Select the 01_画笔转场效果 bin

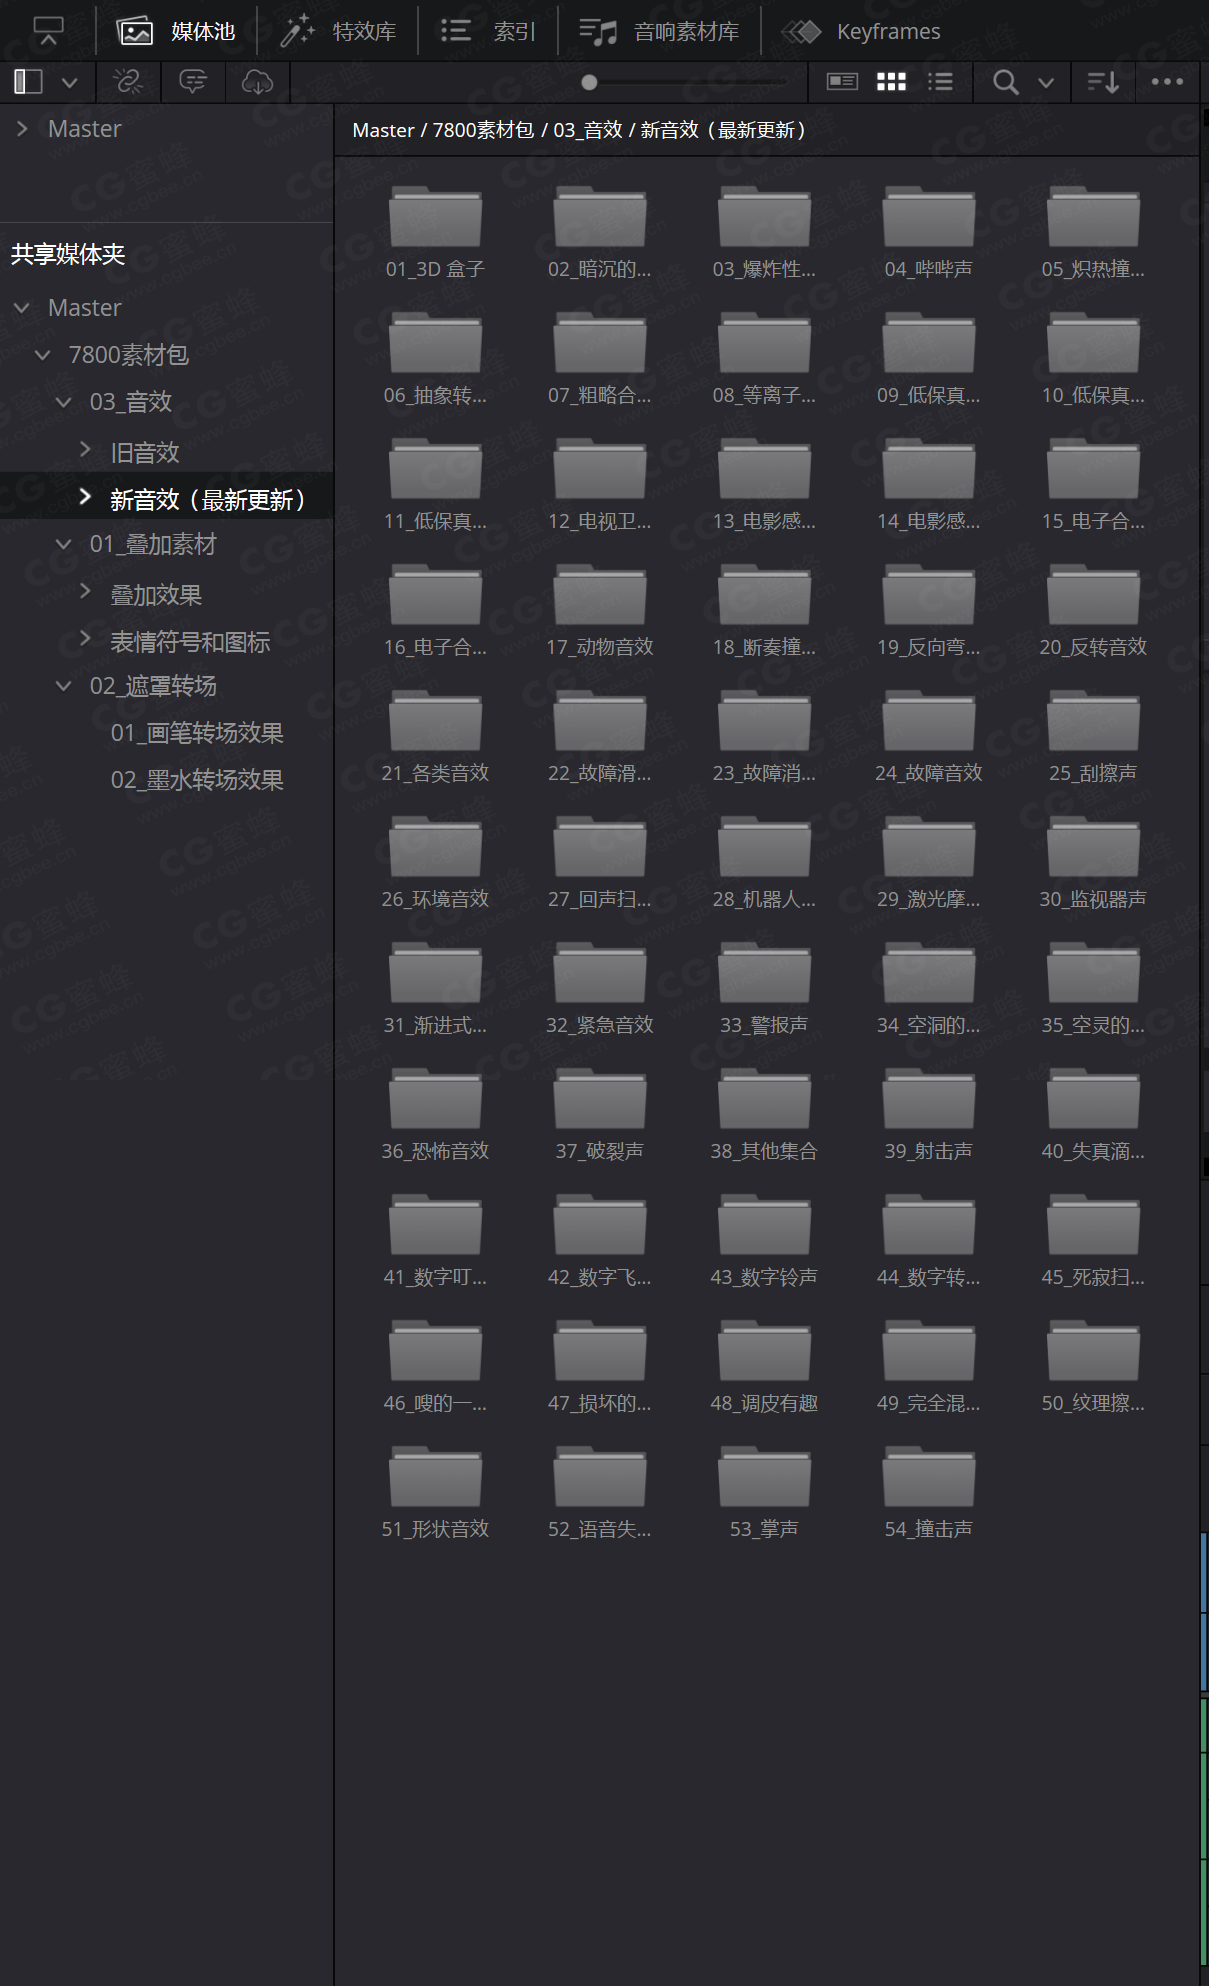click(x=197, y=733)
